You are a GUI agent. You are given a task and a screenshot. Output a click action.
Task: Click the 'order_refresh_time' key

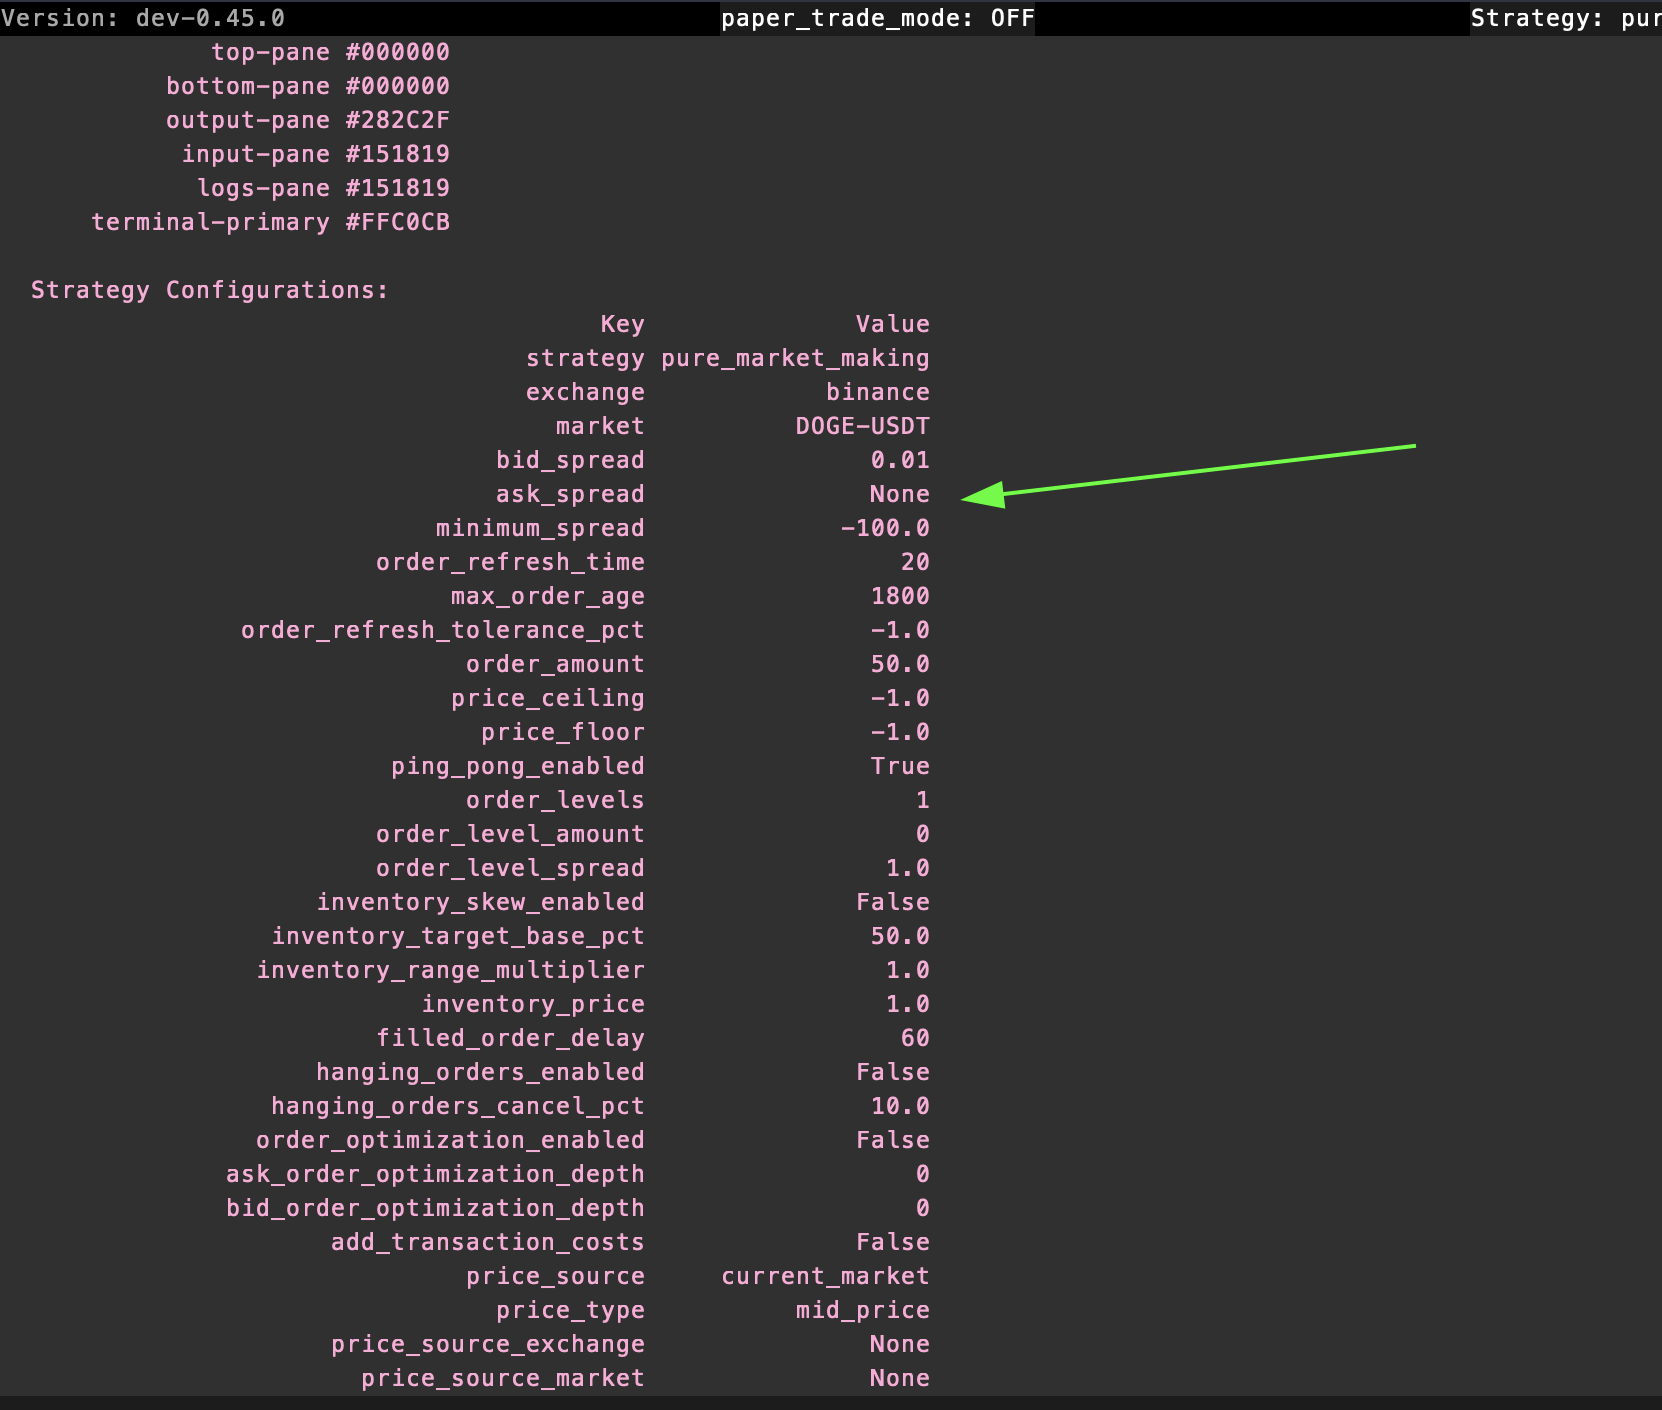[x=510, y=562]
